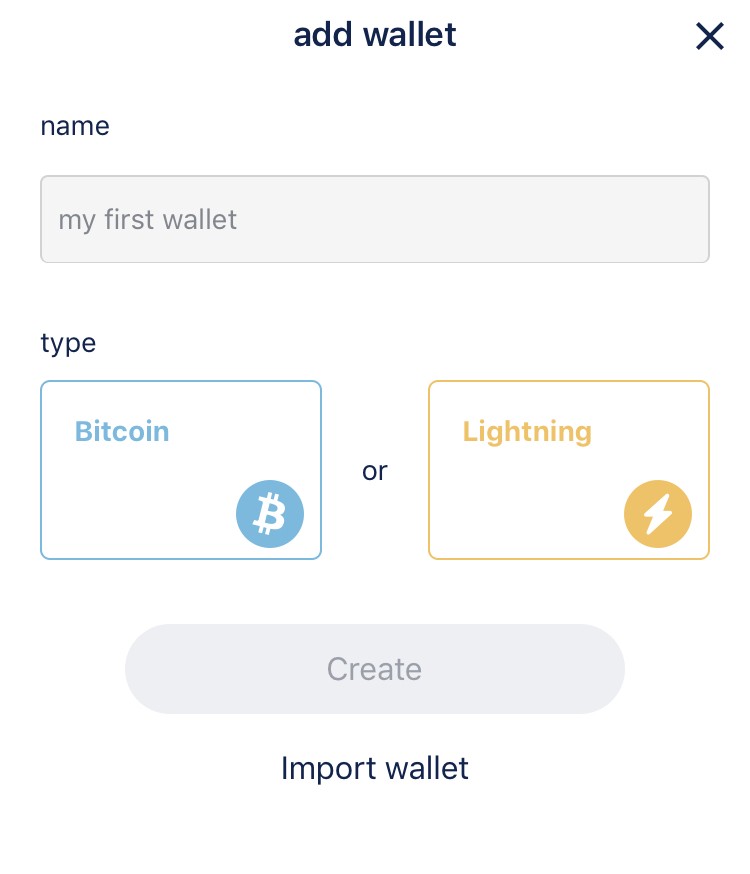Choose Lightning via its circular bolt badge
Image resolution: width=750 pixels, height=874 pixels.
click(657, 514)
